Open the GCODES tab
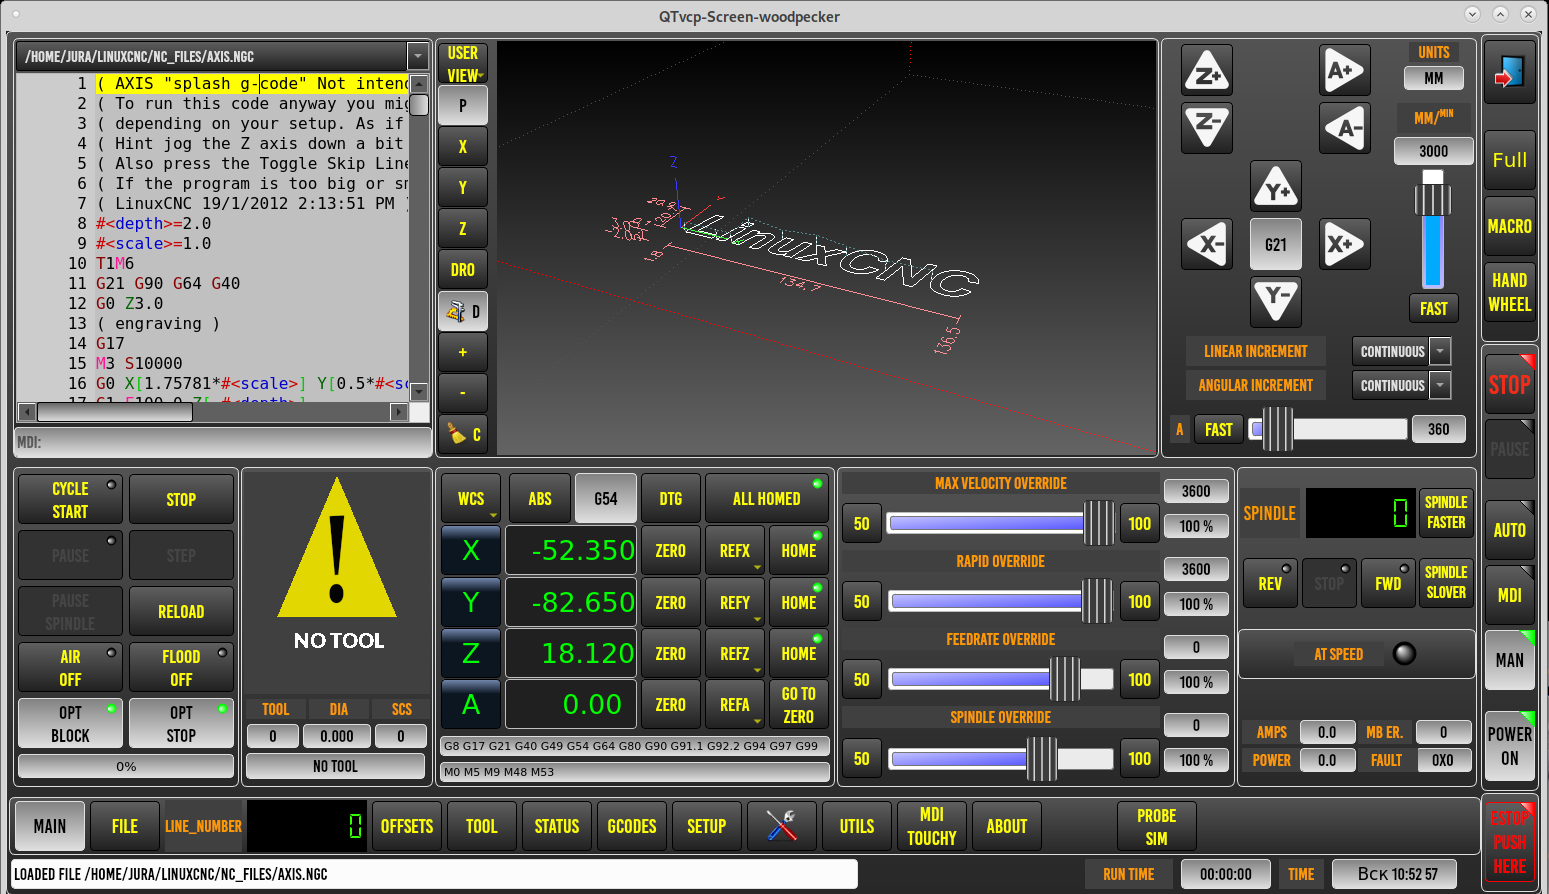 coord(632,826)
